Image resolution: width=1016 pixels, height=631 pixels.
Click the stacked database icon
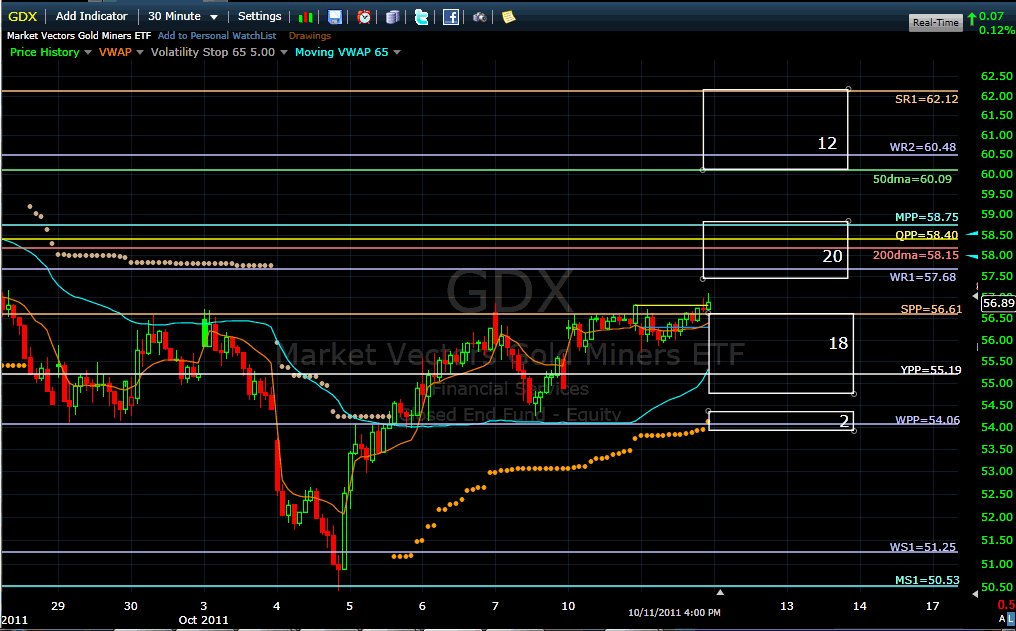click(393, 17)
